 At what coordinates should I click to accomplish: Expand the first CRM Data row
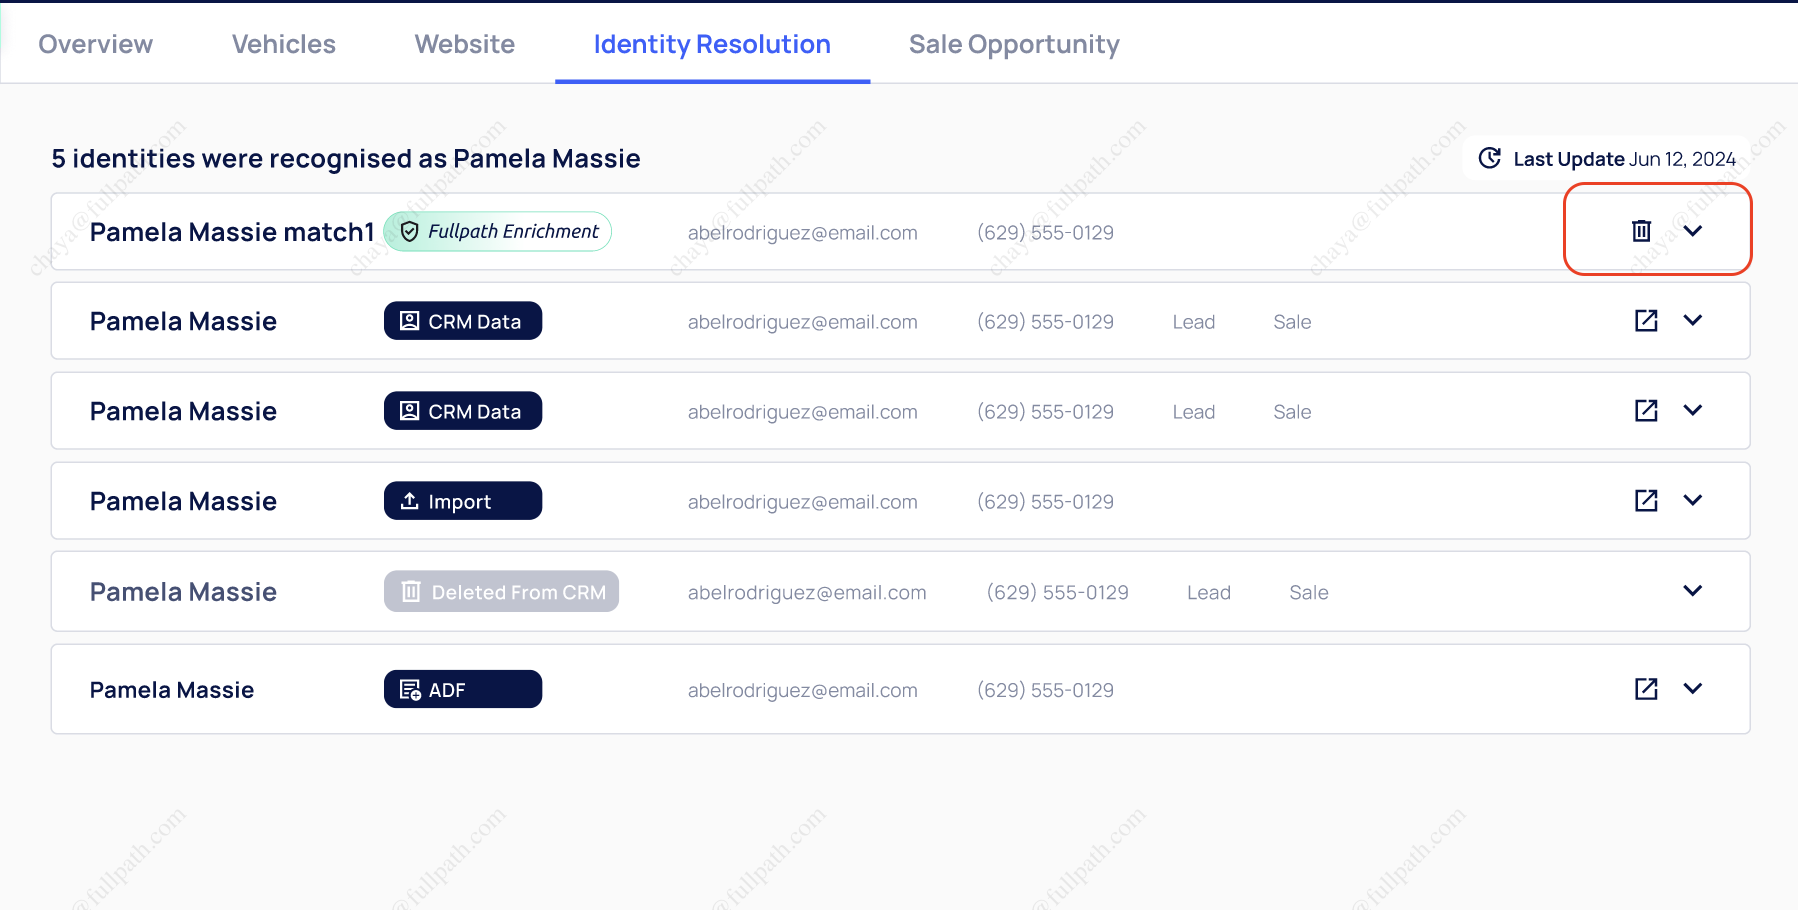[1692, 321]
